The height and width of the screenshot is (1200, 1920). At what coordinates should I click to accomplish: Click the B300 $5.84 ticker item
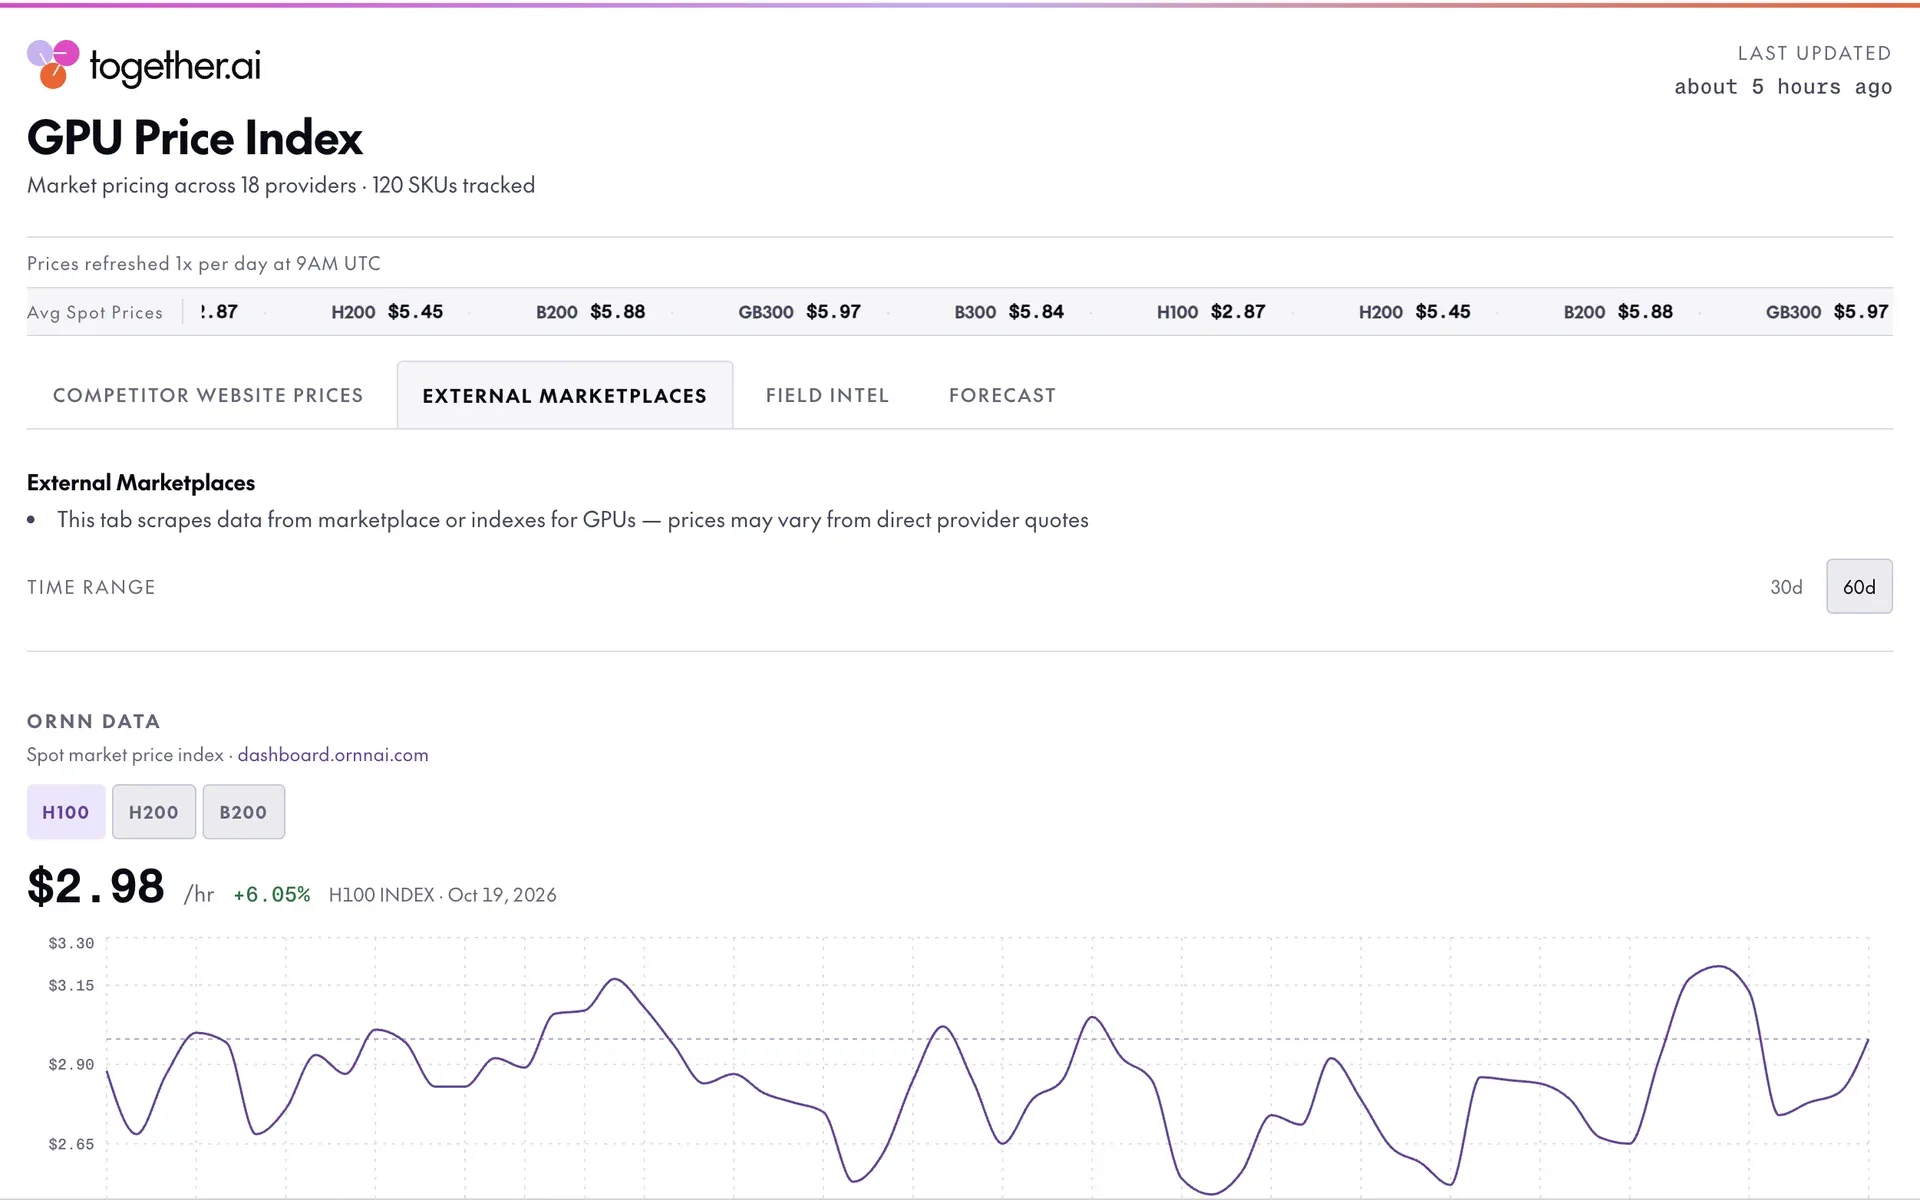coord(1009,312)
